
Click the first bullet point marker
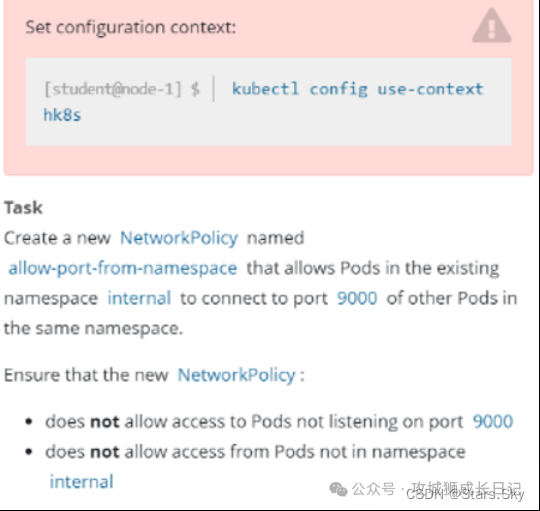pos(29,421)
